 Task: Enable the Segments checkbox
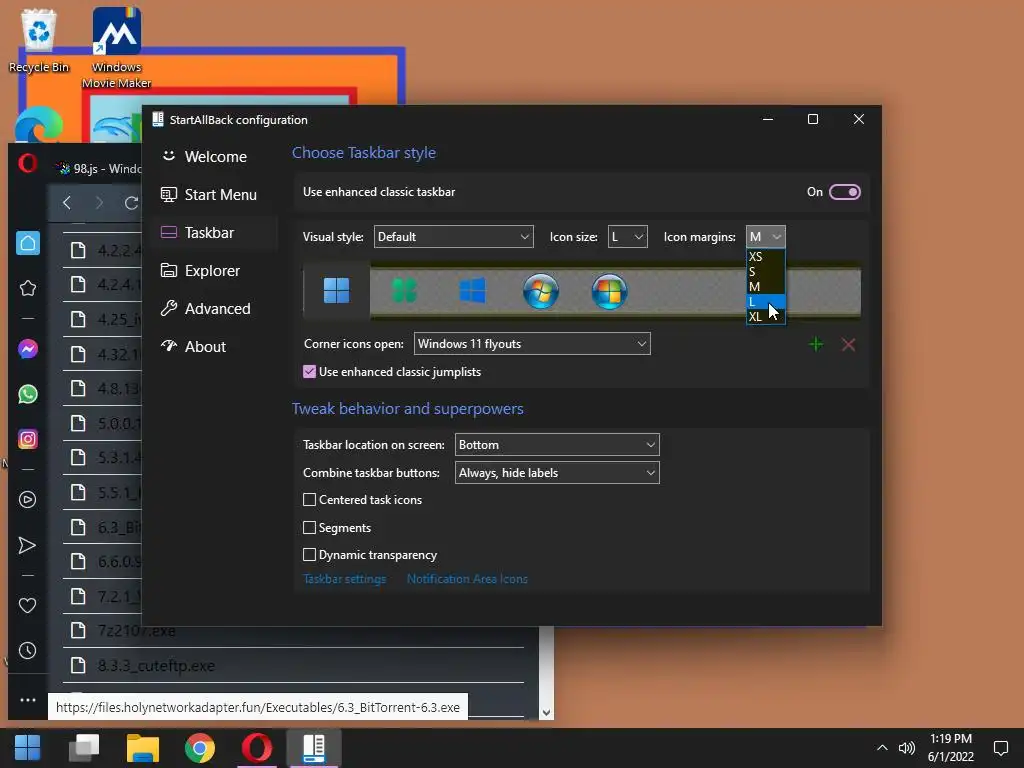tap(310, 528)
